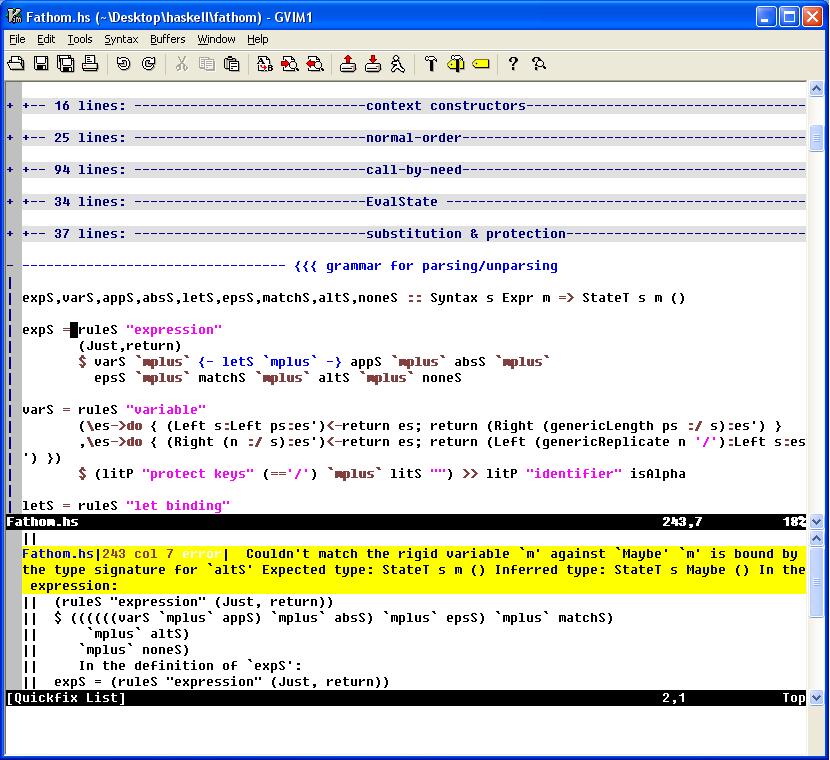Collapse the 'grammar for parsing/unparsing' fold
Image resolution: width=830 pixels, height=760 pixels.
coord(10,266)
